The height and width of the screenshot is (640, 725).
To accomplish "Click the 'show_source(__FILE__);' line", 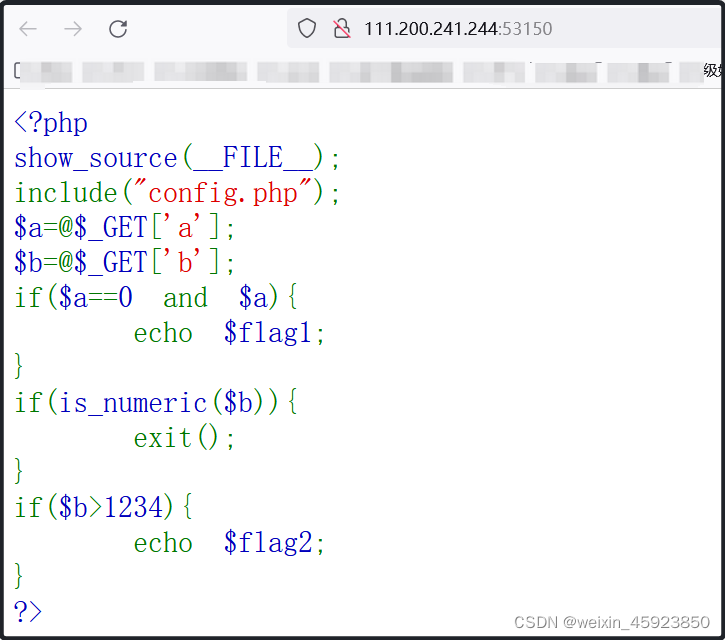I will [x=177, y=158].
